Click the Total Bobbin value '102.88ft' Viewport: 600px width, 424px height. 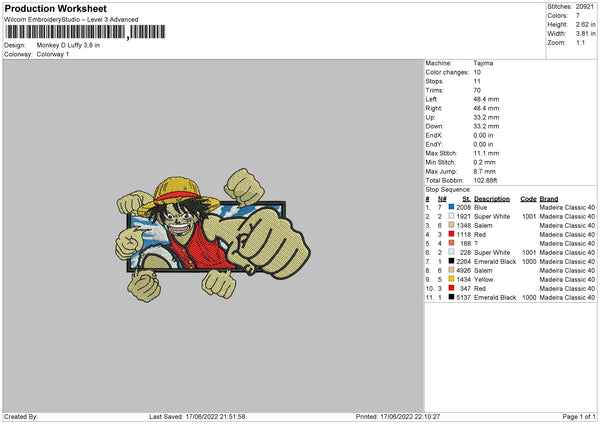point(485,180)
